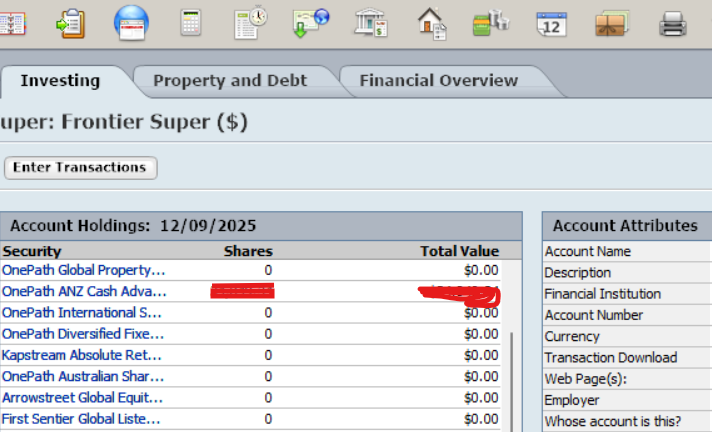Open the Property and Debt tab
Image resolution: width=712 pixels, height=432 pixels.
230,80
